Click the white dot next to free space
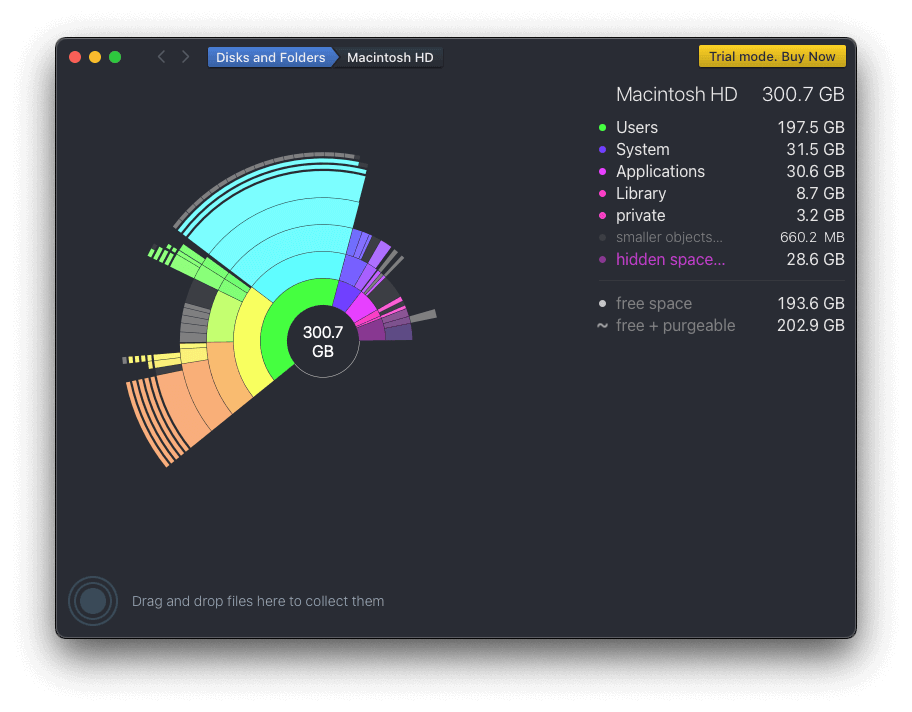This screenshot has height=712, width=912. [603, 303]
